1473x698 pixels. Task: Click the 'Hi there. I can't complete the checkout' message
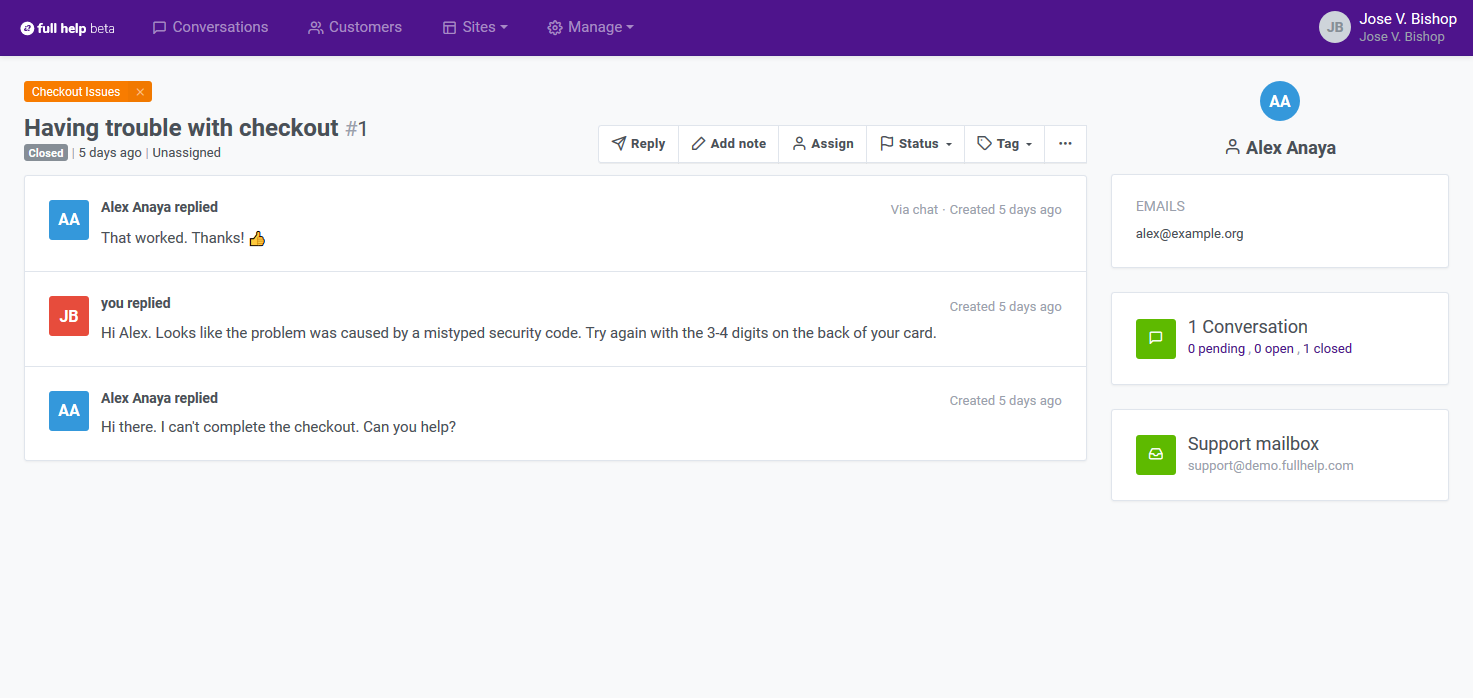pos(279,427)
